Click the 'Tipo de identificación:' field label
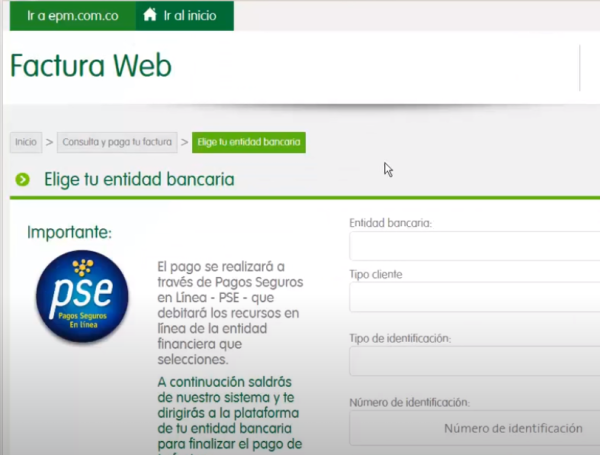The height and width of the screenshot is (455, 600). click(x=400, y=339)
